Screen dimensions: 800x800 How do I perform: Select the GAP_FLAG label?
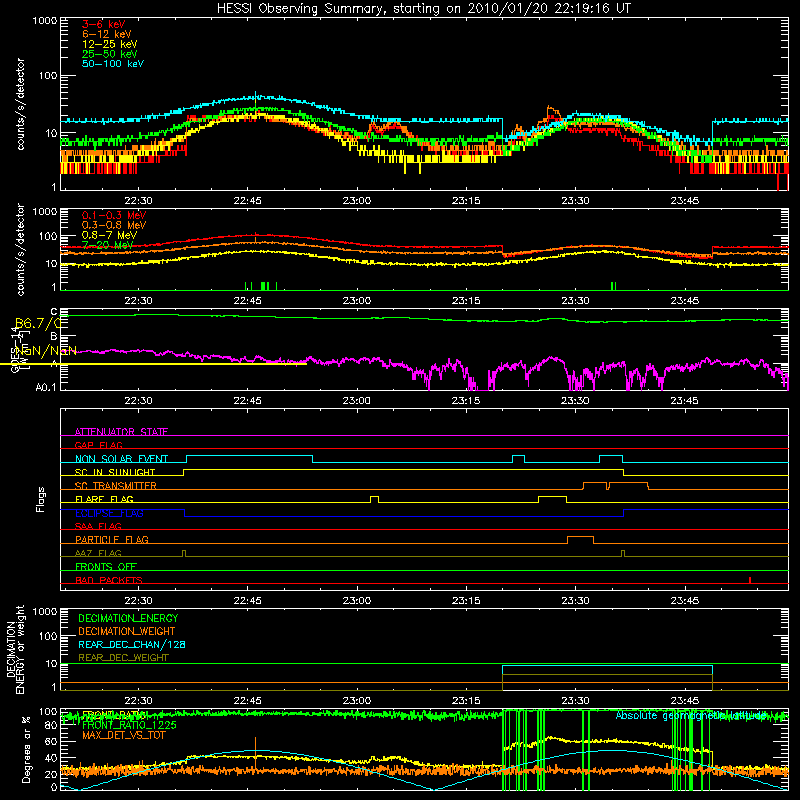click(x=98, y=445)
